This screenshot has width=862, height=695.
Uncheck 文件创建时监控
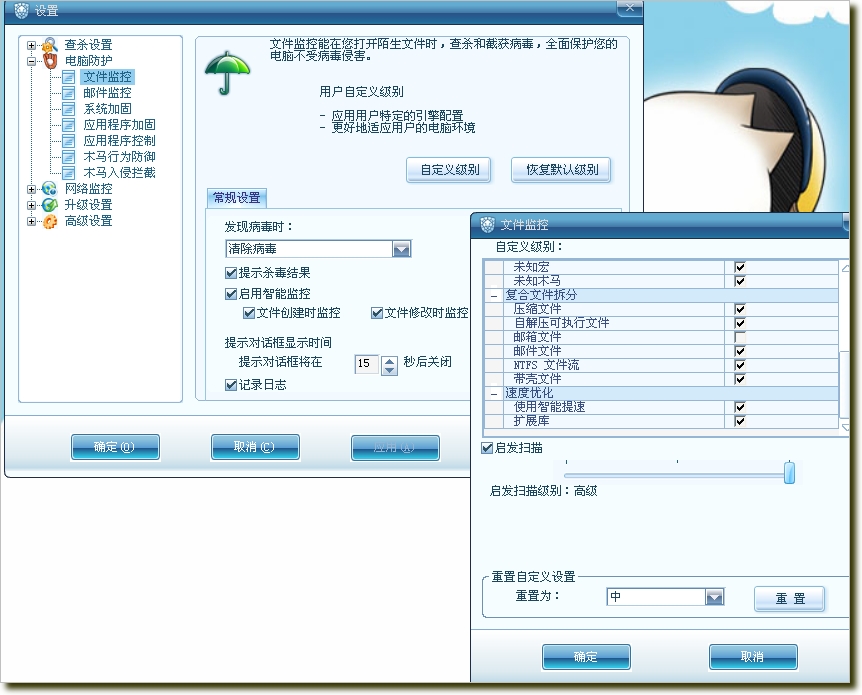[x=249, y=313]
